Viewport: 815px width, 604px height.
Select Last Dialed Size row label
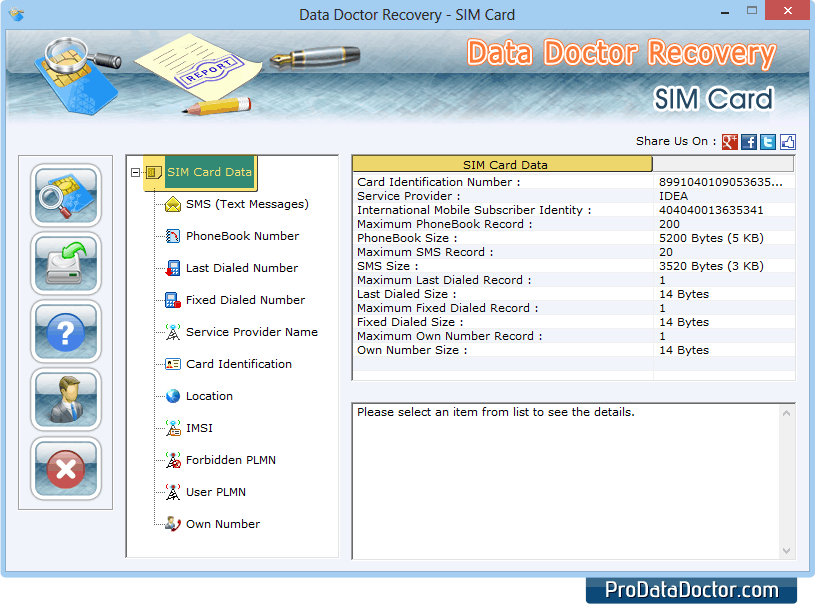pos(406,294)
